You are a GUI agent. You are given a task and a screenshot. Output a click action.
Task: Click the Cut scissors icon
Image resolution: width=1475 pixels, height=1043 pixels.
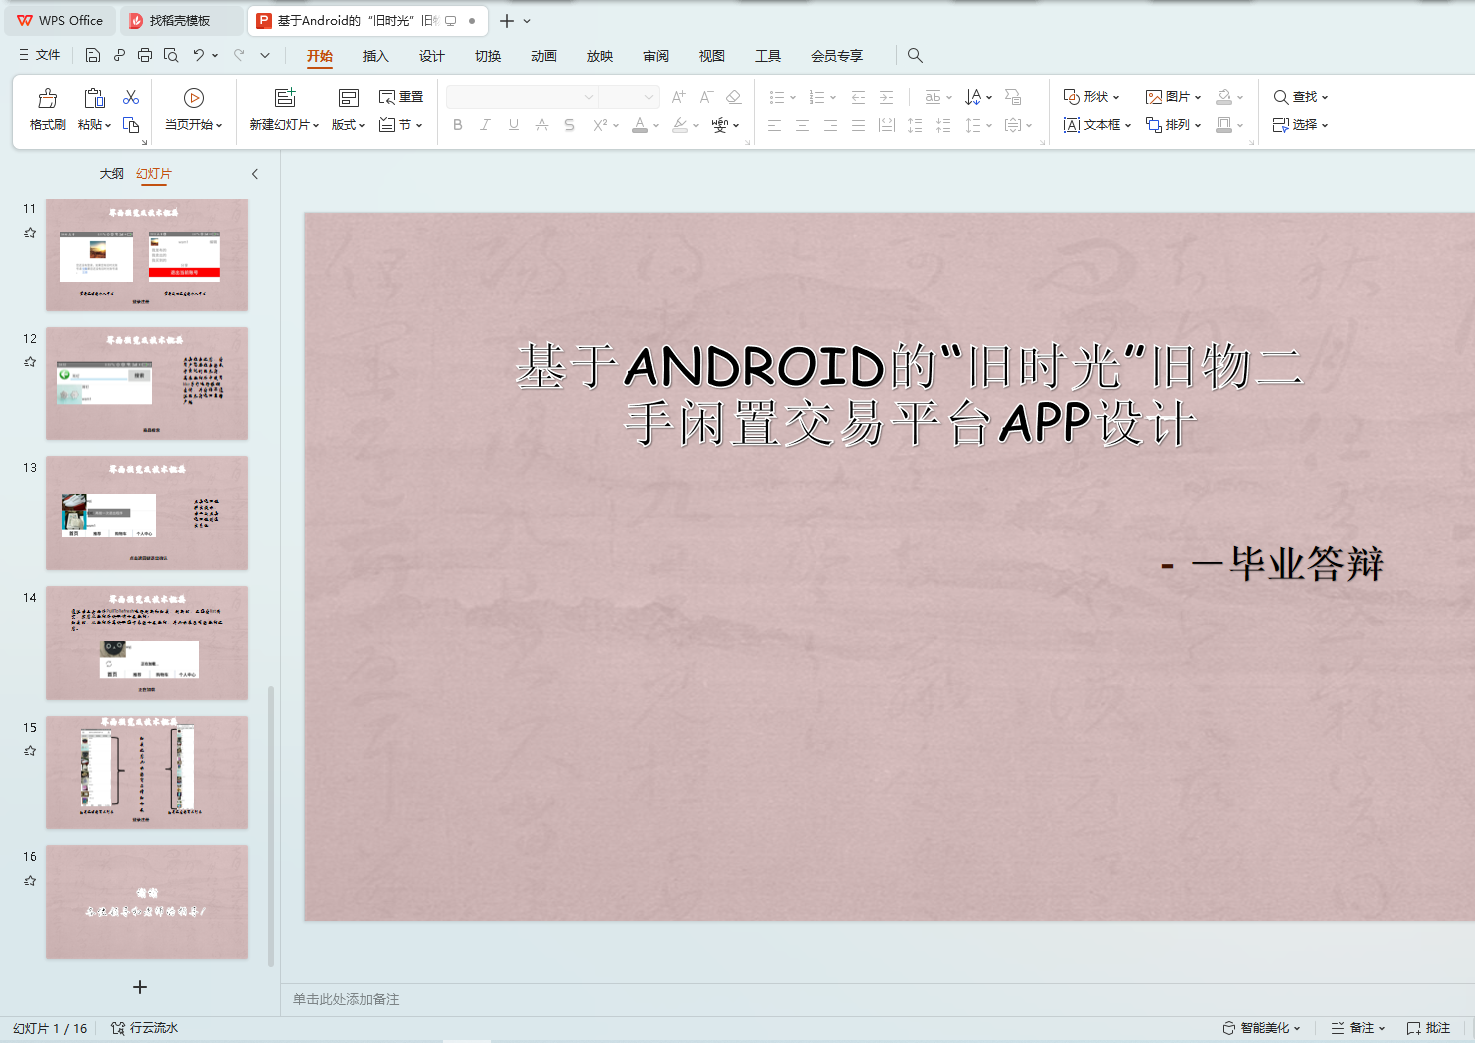pyautogui.click(x=131, y=97)
